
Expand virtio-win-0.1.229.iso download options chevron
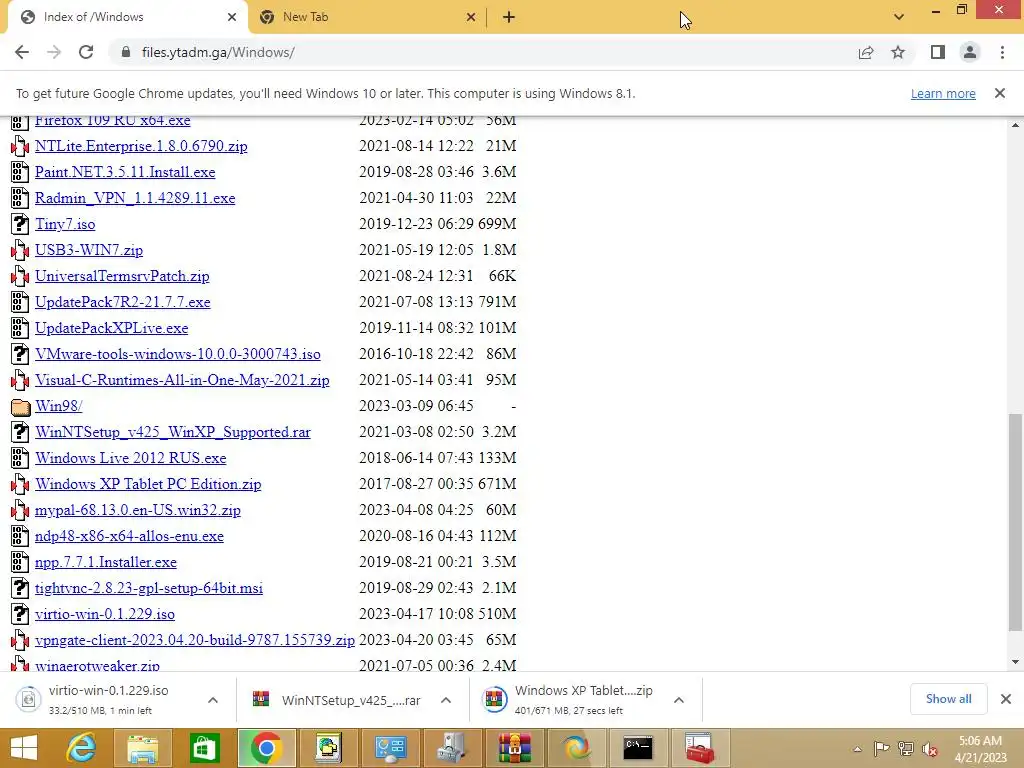pyautogui.click(x=213, y=700)
